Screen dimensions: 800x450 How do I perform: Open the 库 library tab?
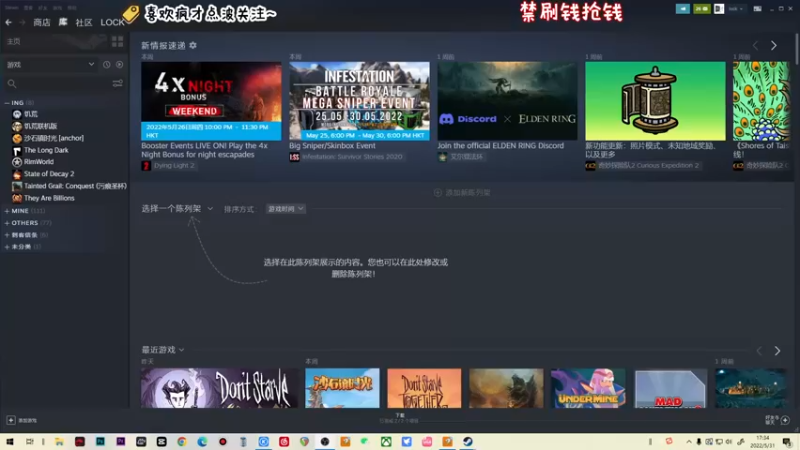coord(63,22)
